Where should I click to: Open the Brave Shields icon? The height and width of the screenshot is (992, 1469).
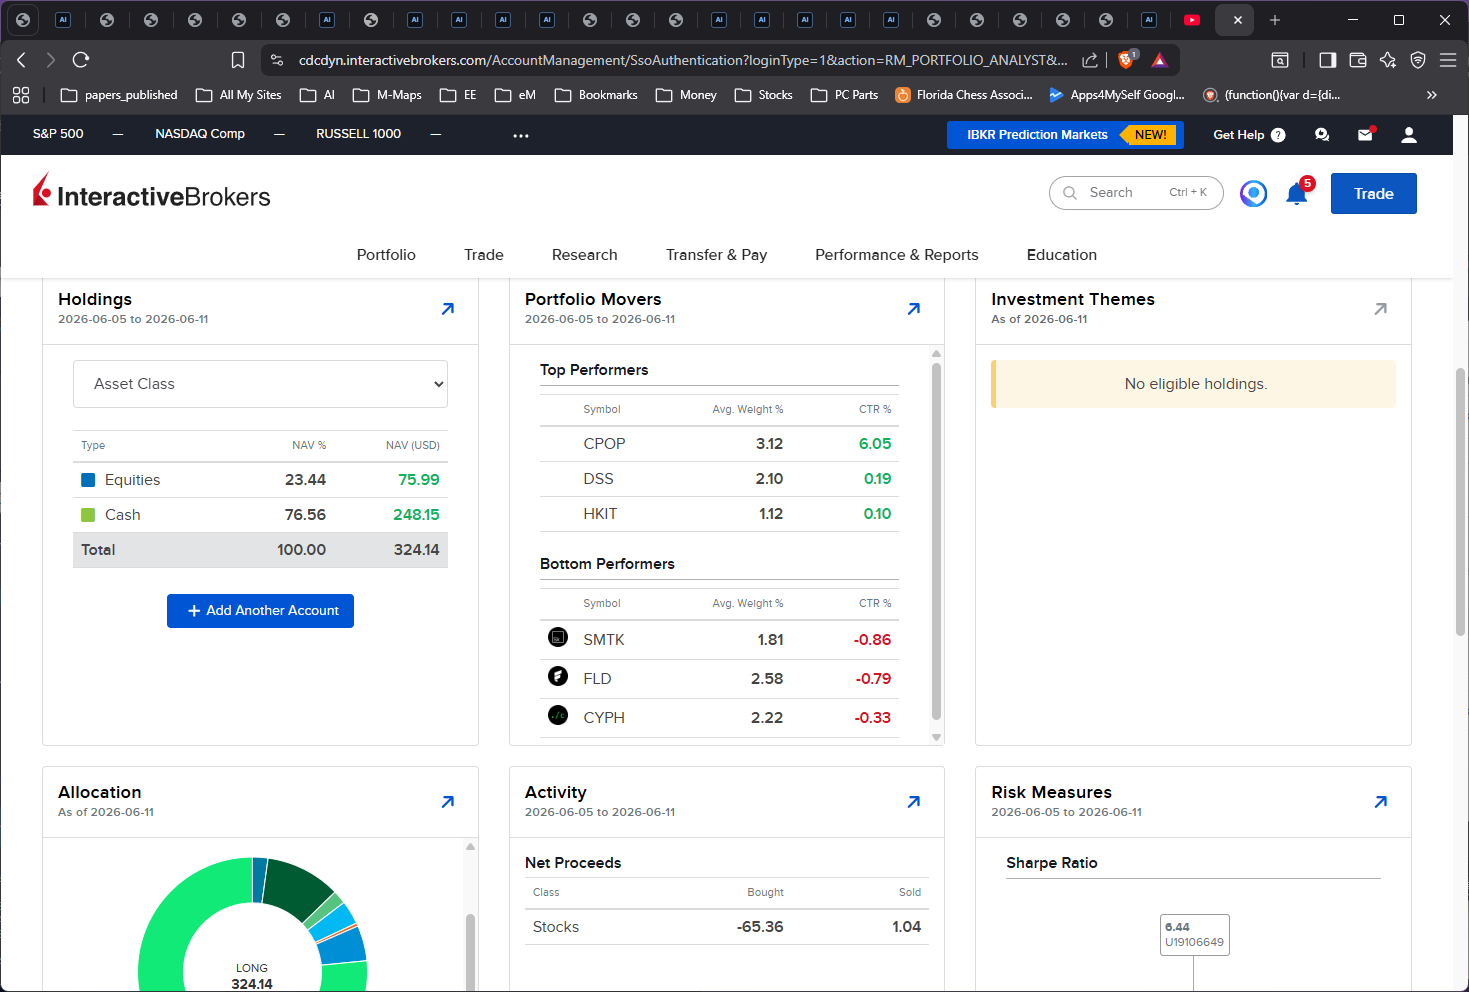[1126, 60]
